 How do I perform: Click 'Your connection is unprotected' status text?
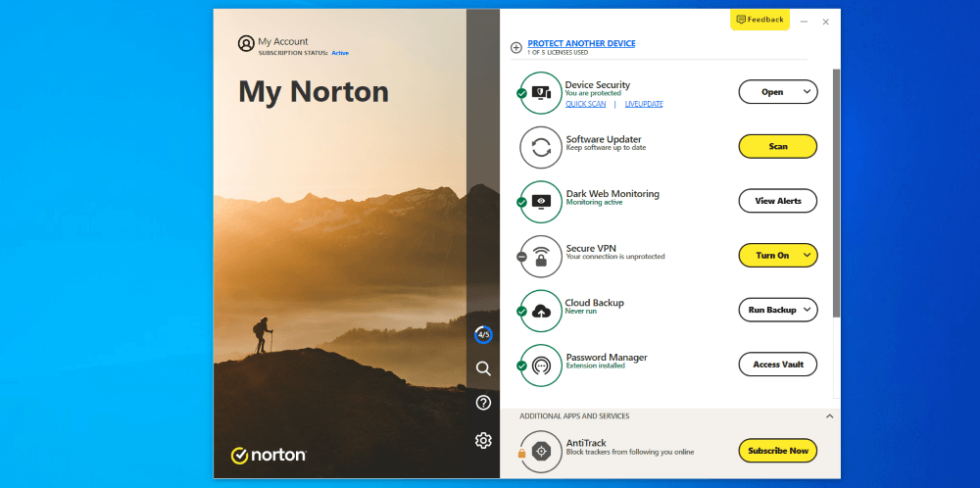click(615, 256)
